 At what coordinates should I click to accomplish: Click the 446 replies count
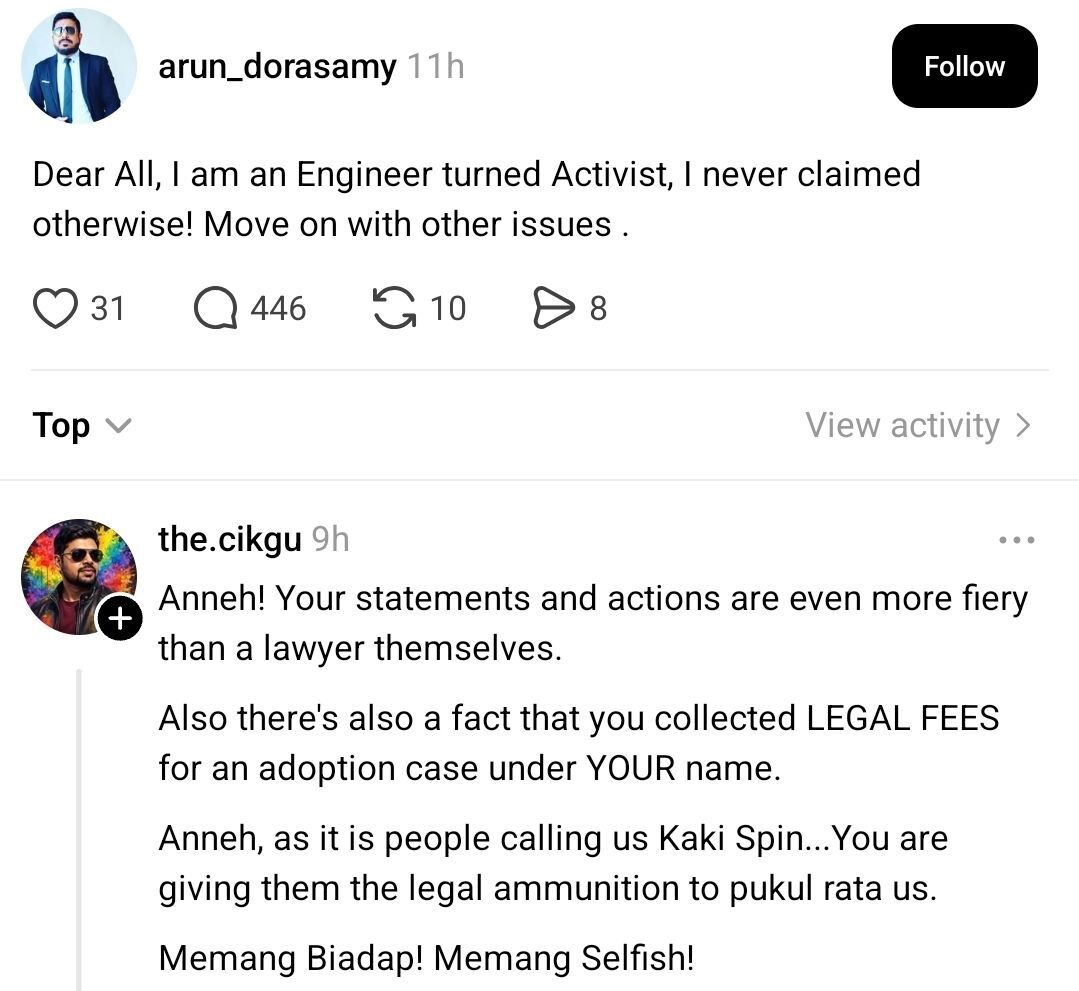tap(278, 309)
